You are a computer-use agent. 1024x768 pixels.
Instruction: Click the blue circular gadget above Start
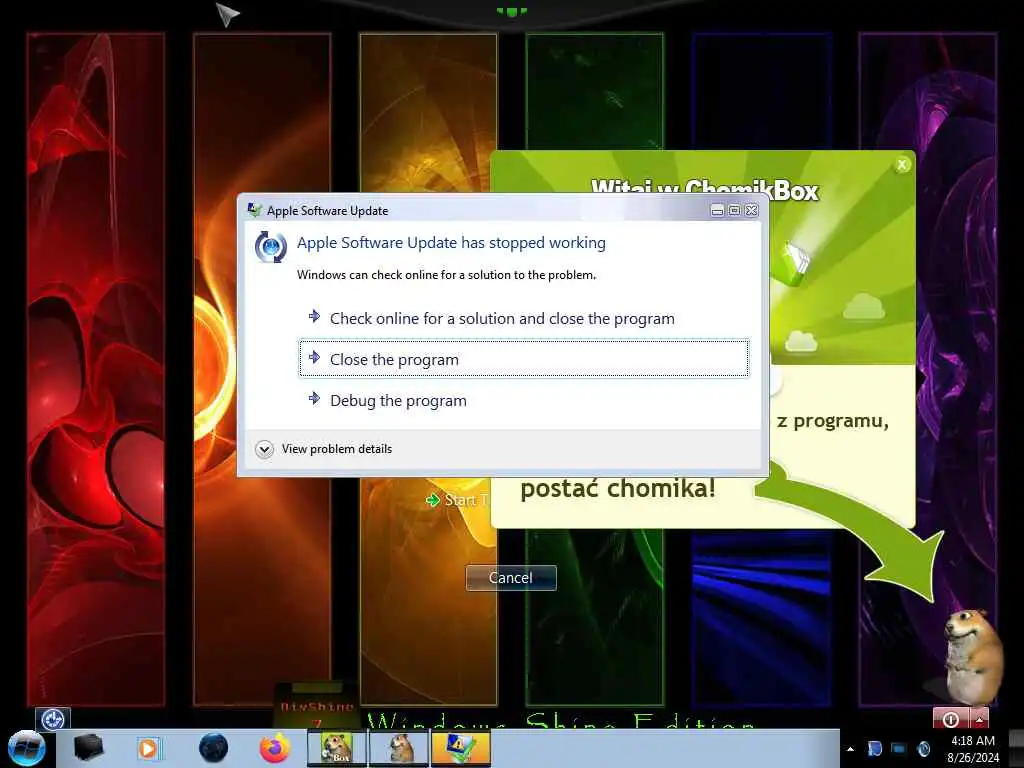click(x=53, y=719)
